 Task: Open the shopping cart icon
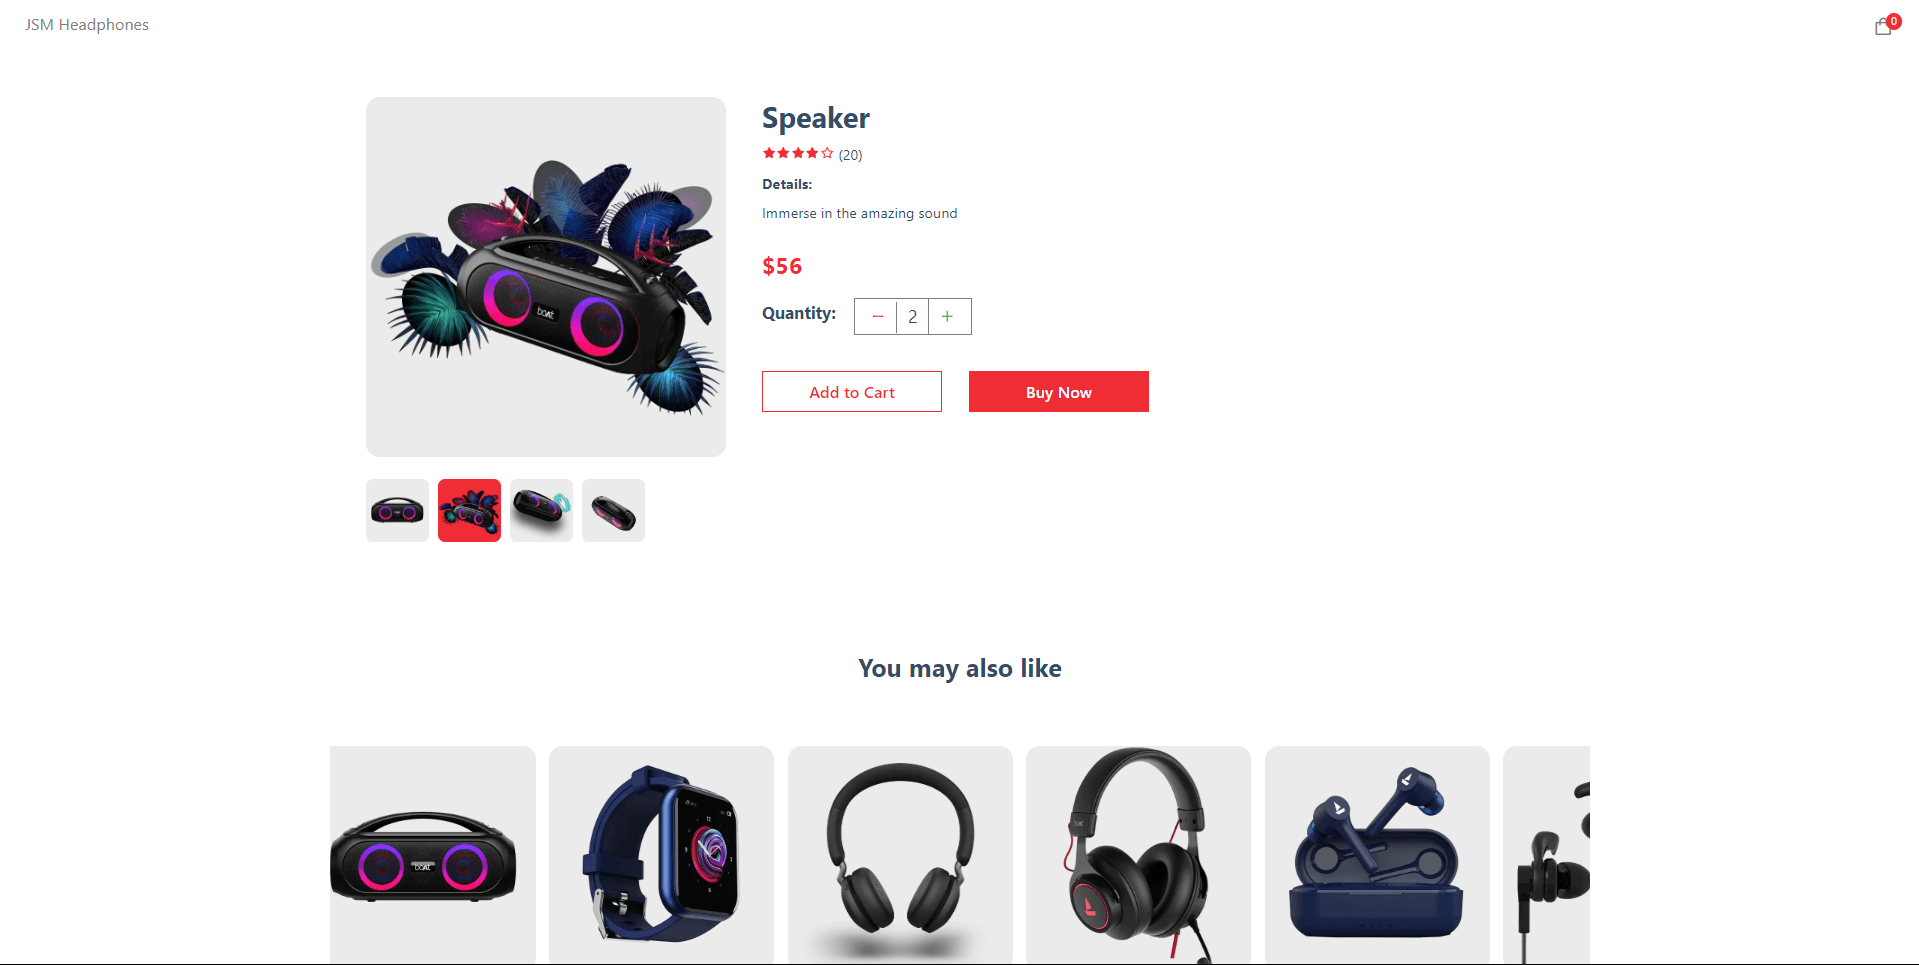point(1883,26)
